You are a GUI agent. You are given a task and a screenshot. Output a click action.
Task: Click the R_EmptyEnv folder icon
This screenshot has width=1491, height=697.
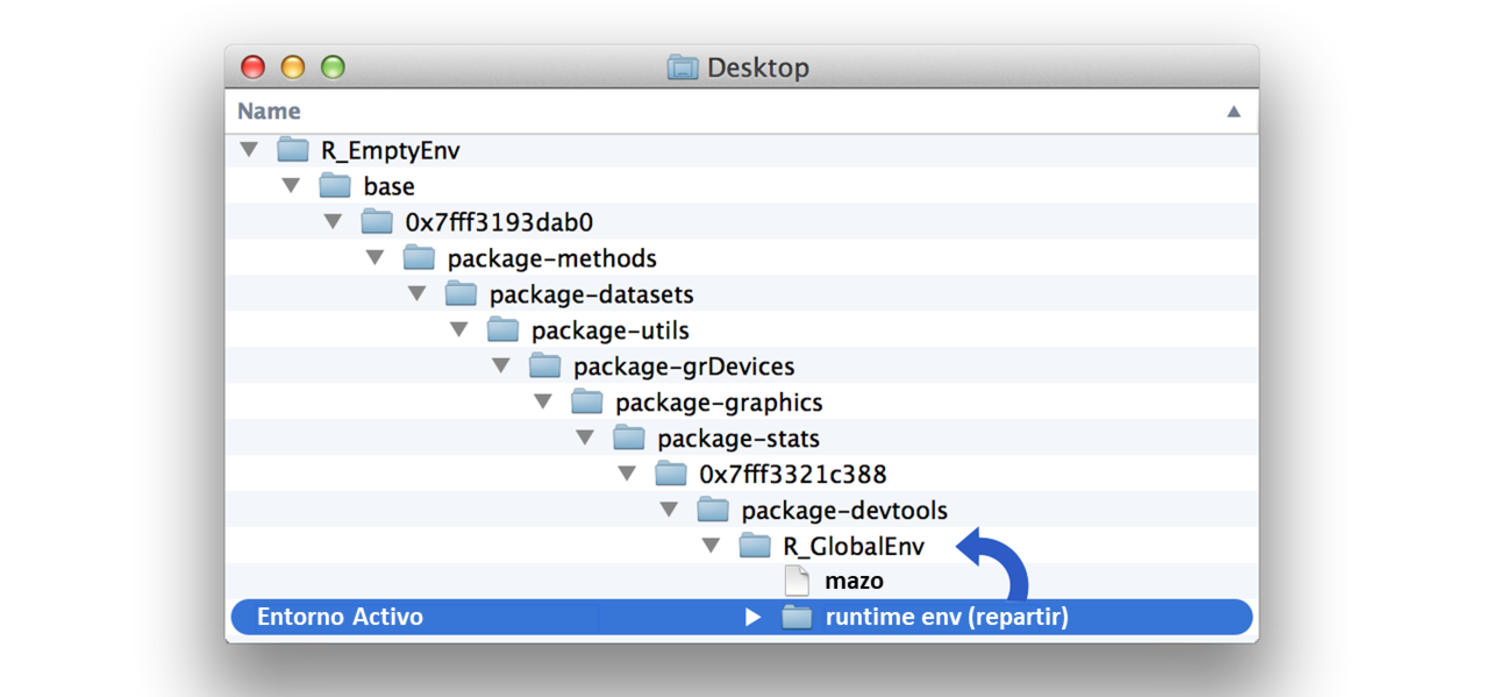(x=293, y=151)
